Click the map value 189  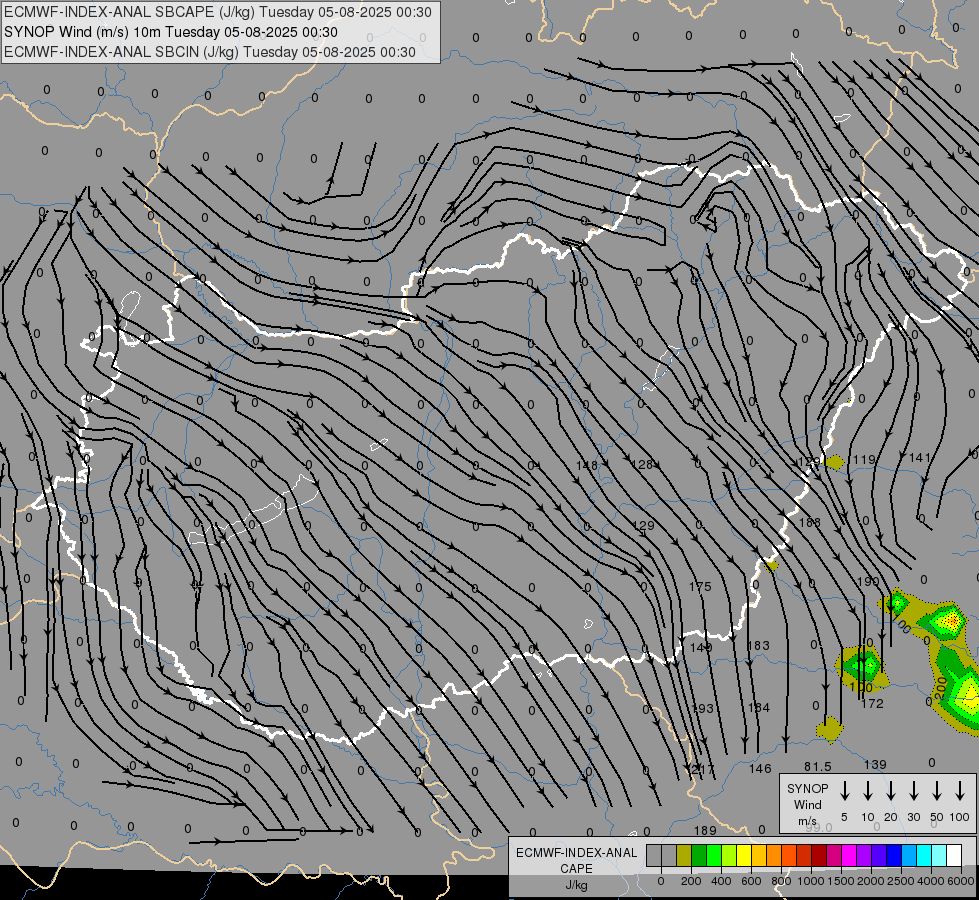click(705, 831)
